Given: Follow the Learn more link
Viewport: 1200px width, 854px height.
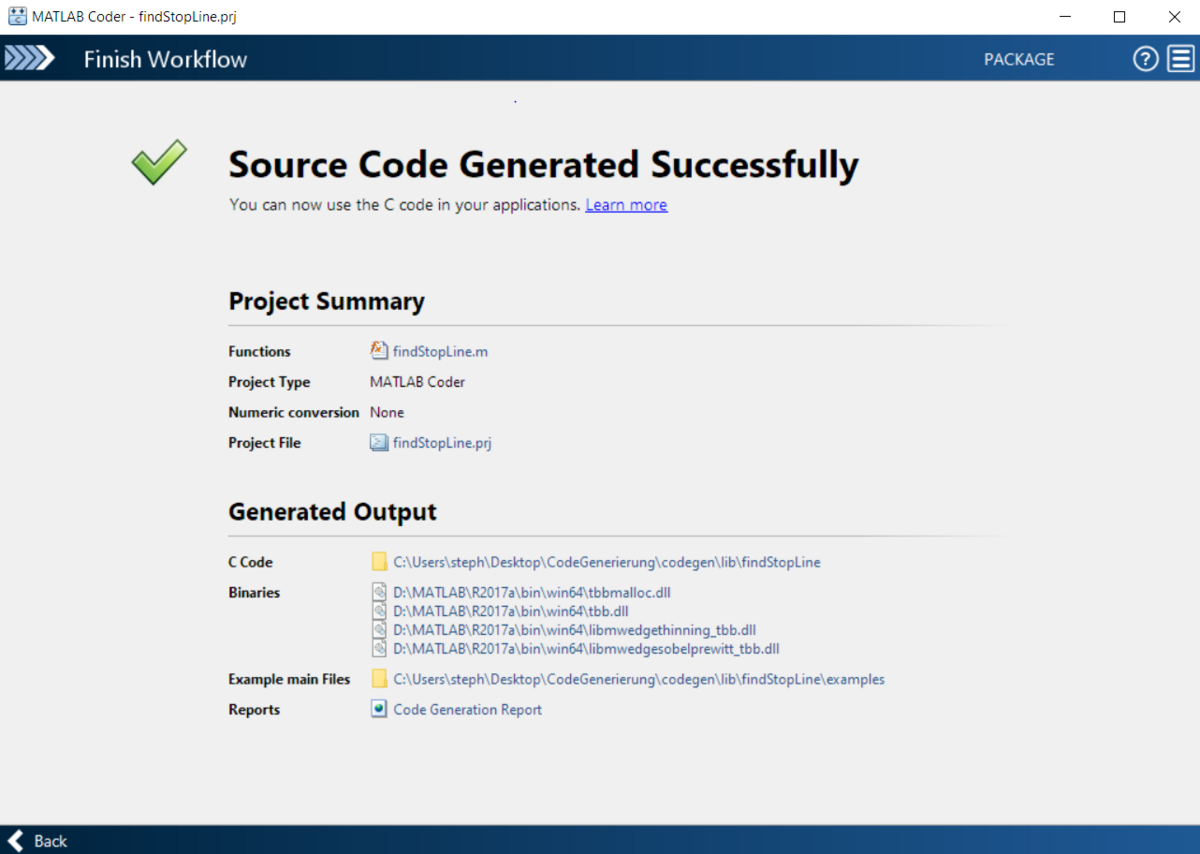Looking at the screenshot, I should pos(626,205).
